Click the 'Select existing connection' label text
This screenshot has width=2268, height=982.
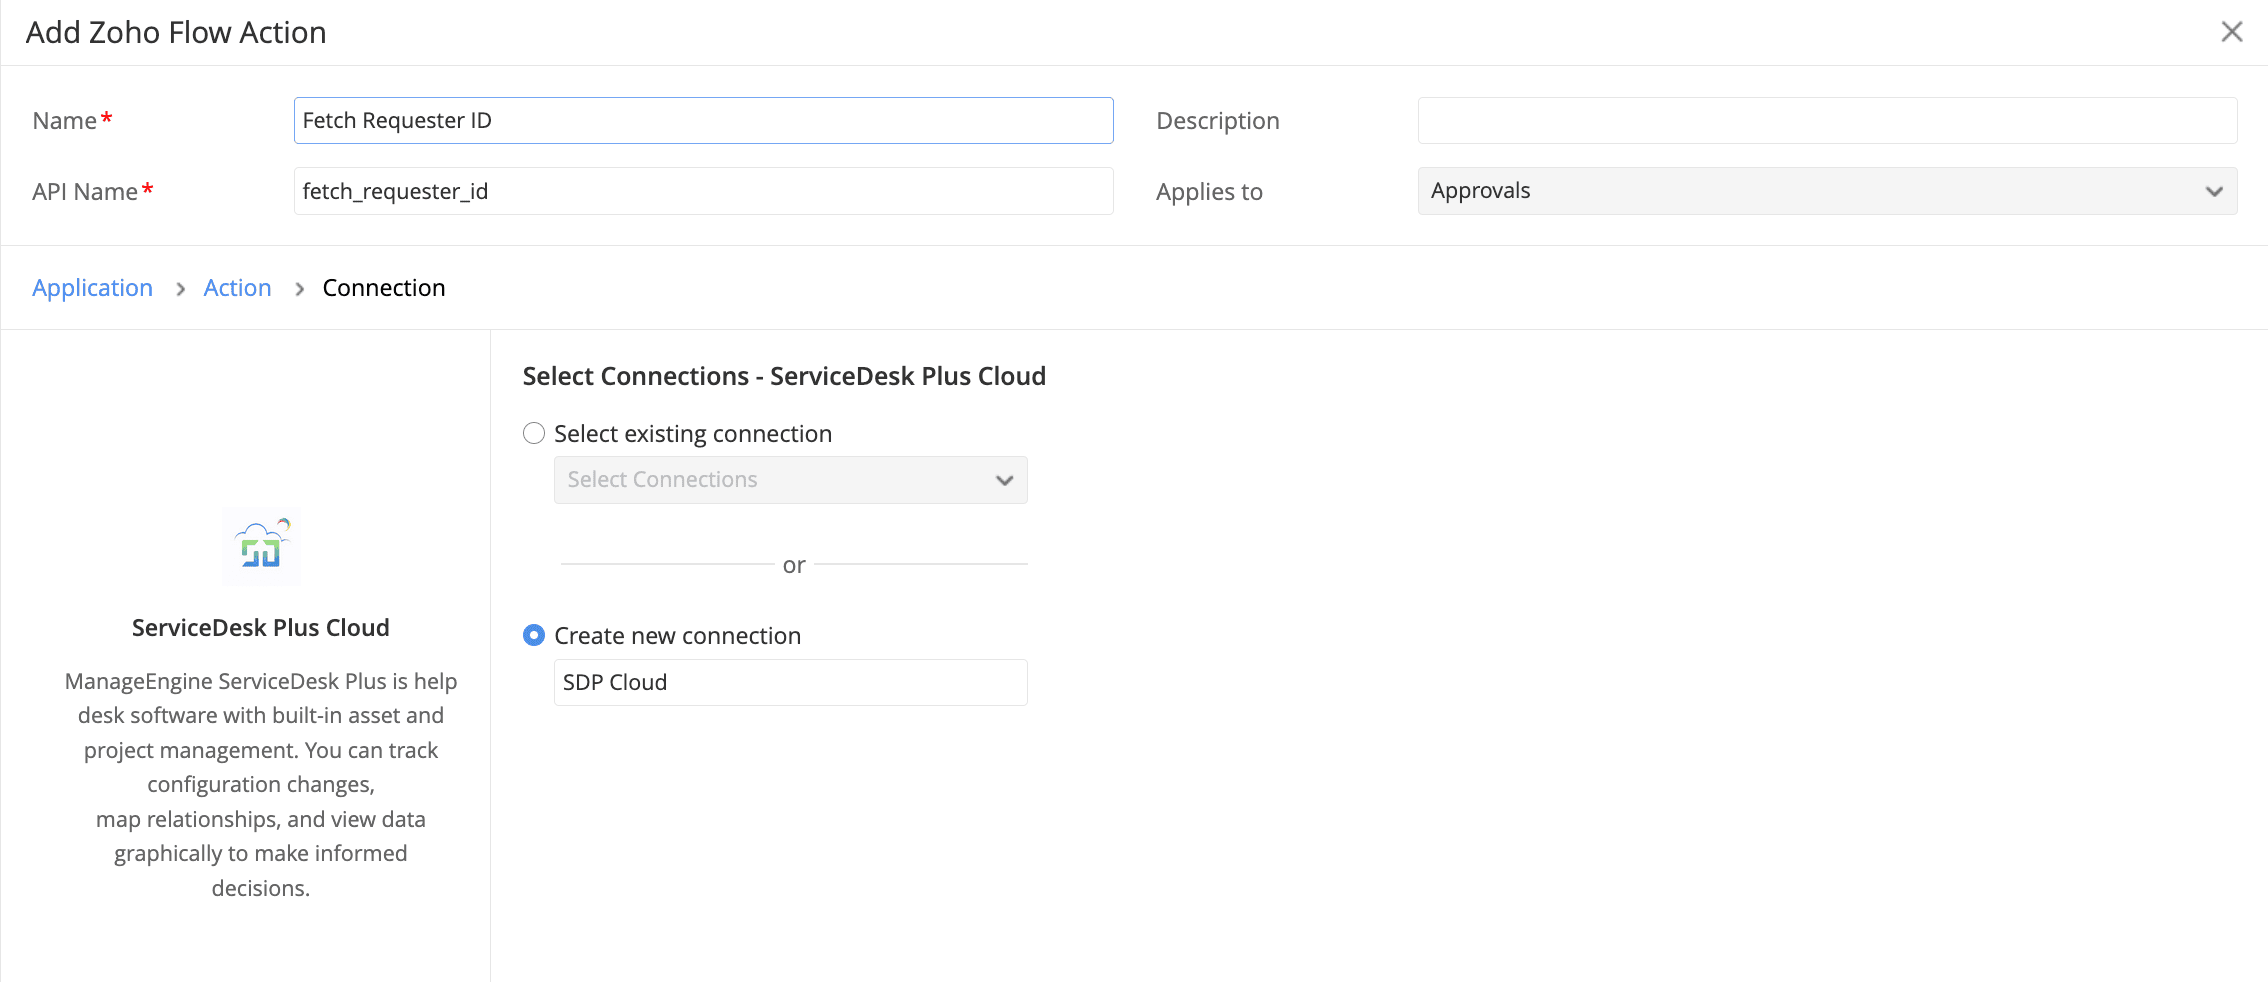point(692,434)
